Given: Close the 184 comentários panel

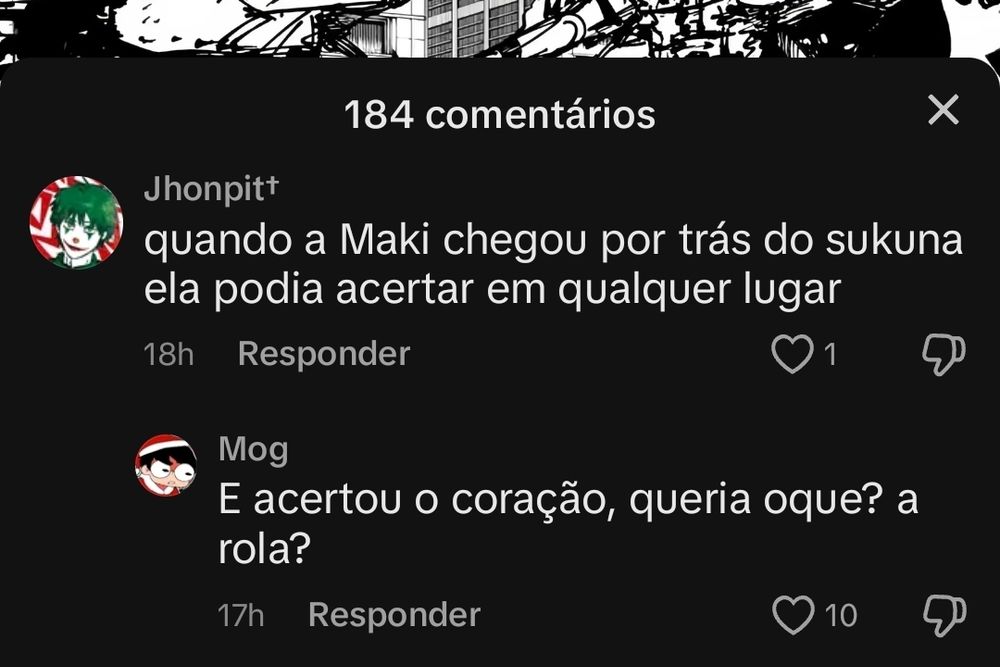Looking at the screenshot, I should point(943,110).
